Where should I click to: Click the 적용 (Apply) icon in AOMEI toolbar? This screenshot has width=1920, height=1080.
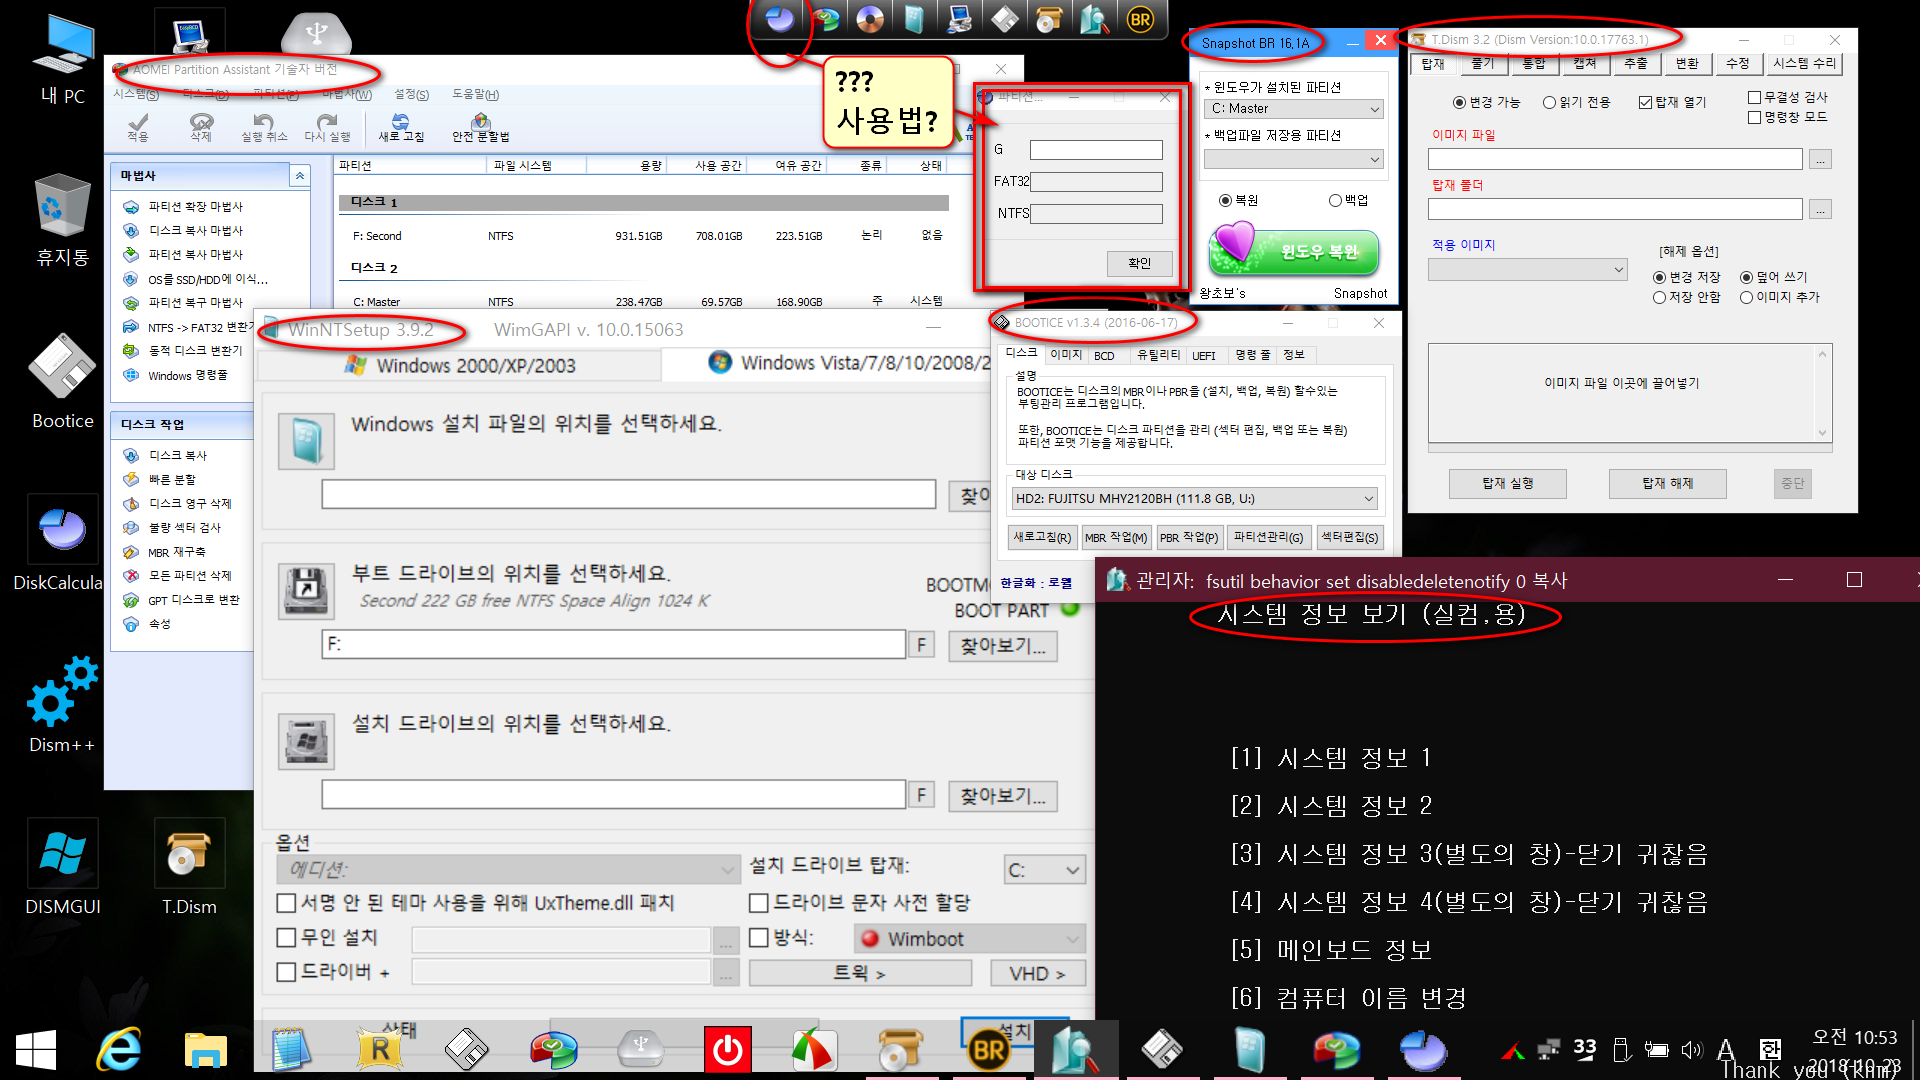138,126
